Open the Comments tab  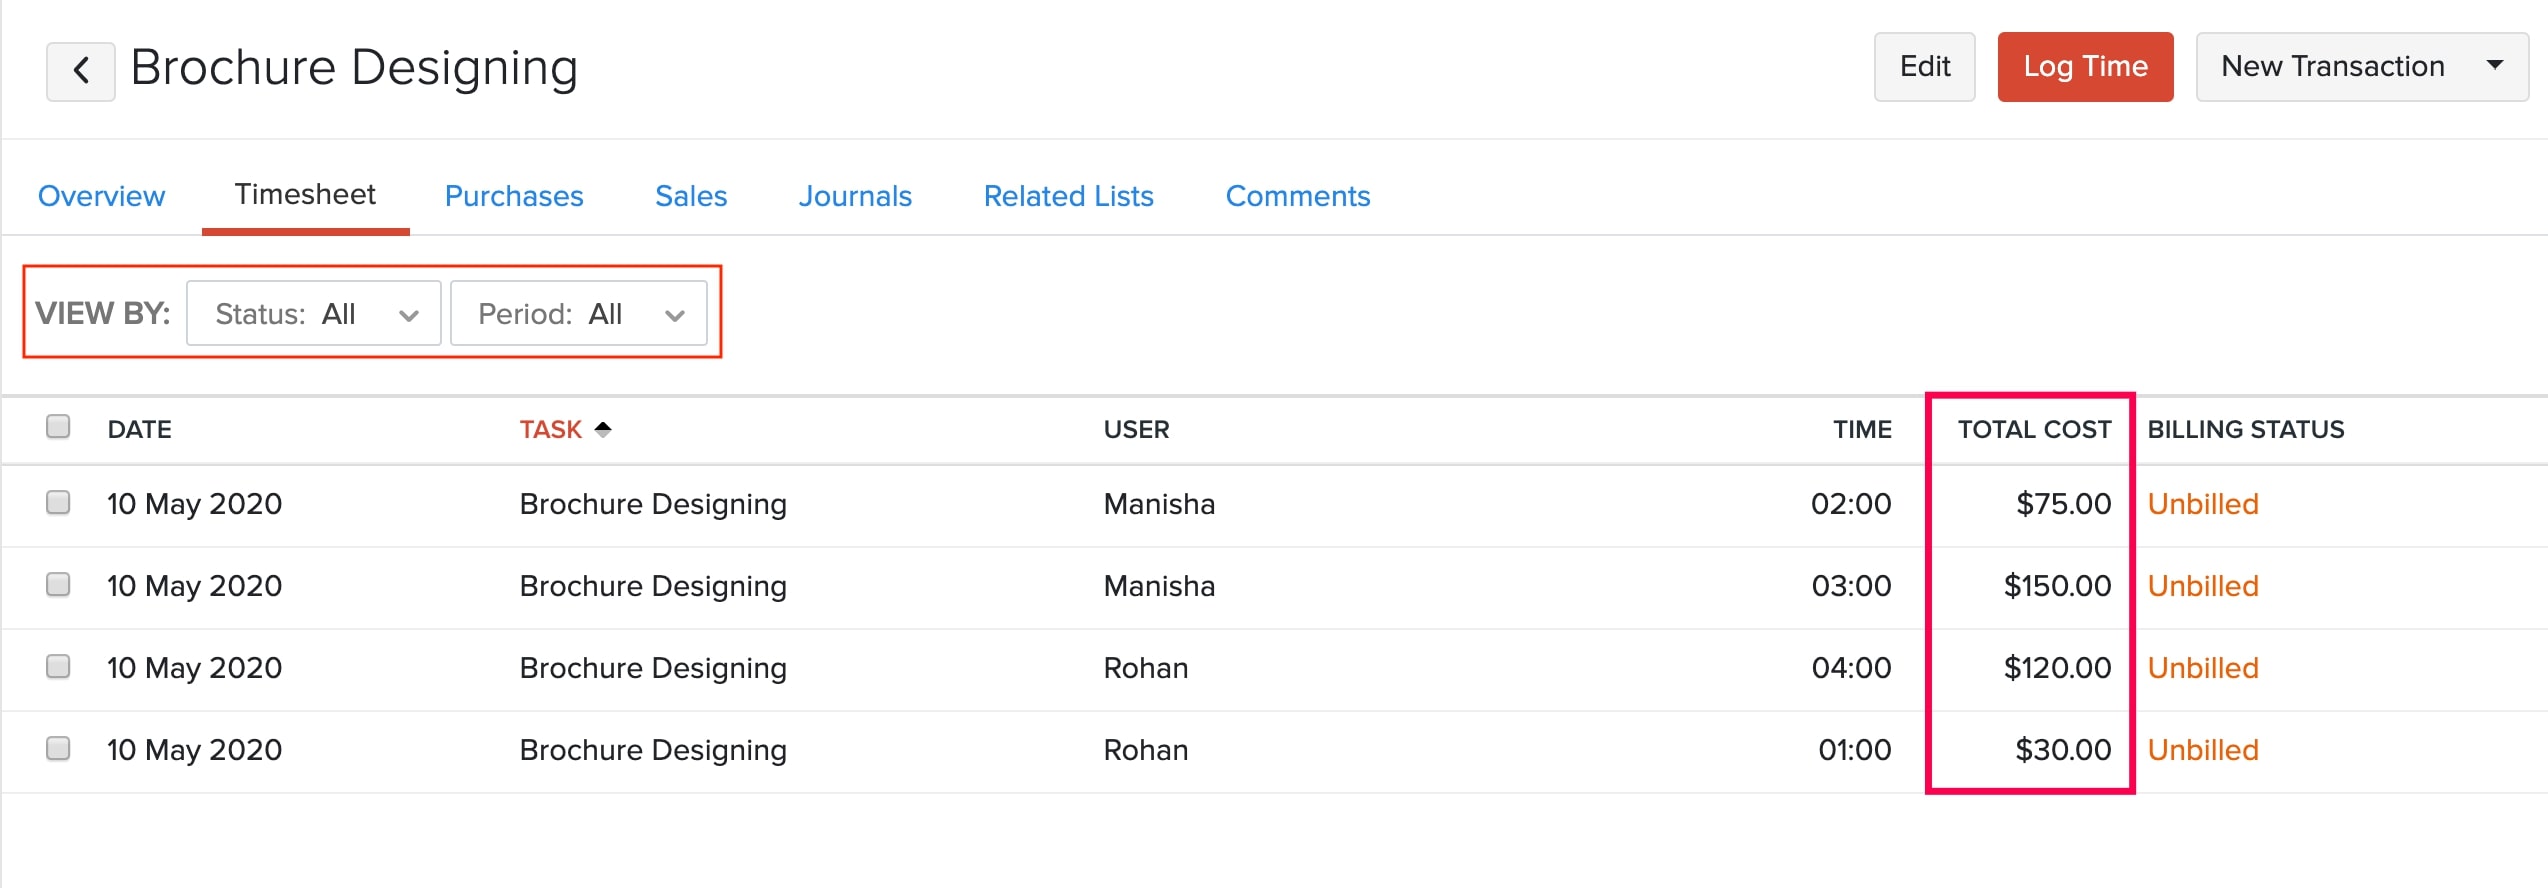pos(1297,196)
